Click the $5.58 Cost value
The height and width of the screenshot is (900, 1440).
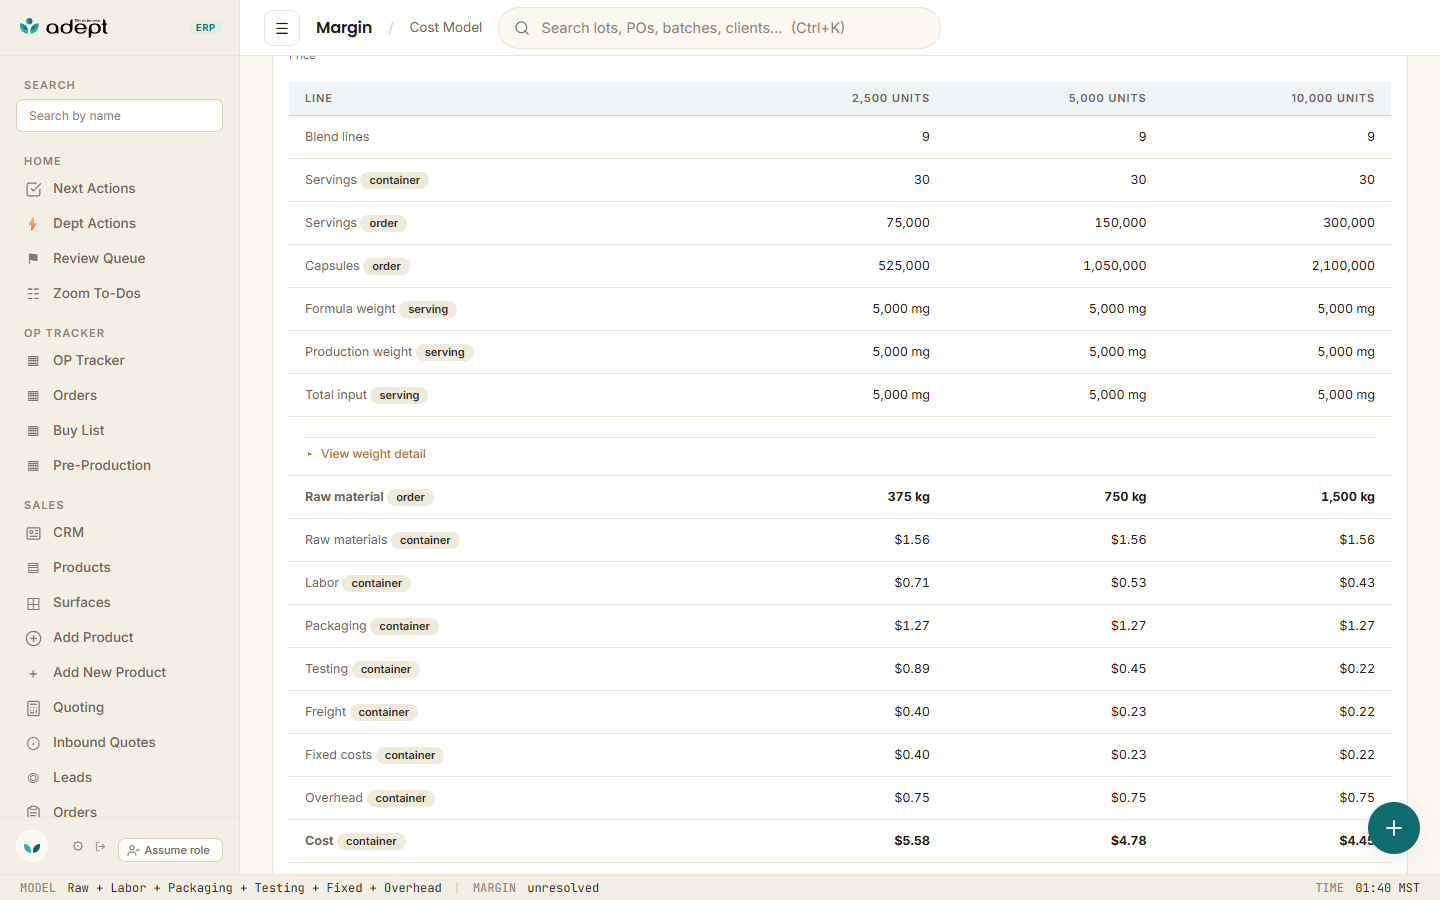pyautogui.click(x=912, y=841)
